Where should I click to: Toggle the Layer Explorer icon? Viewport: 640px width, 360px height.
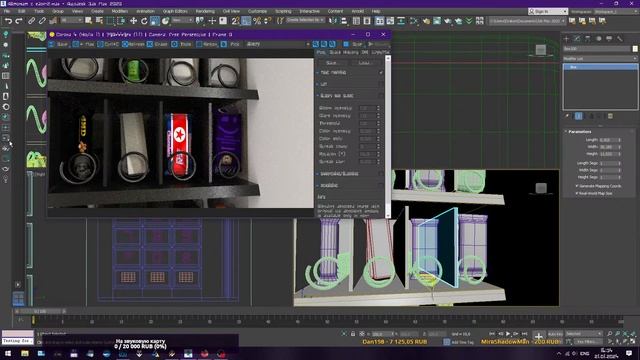367,21
